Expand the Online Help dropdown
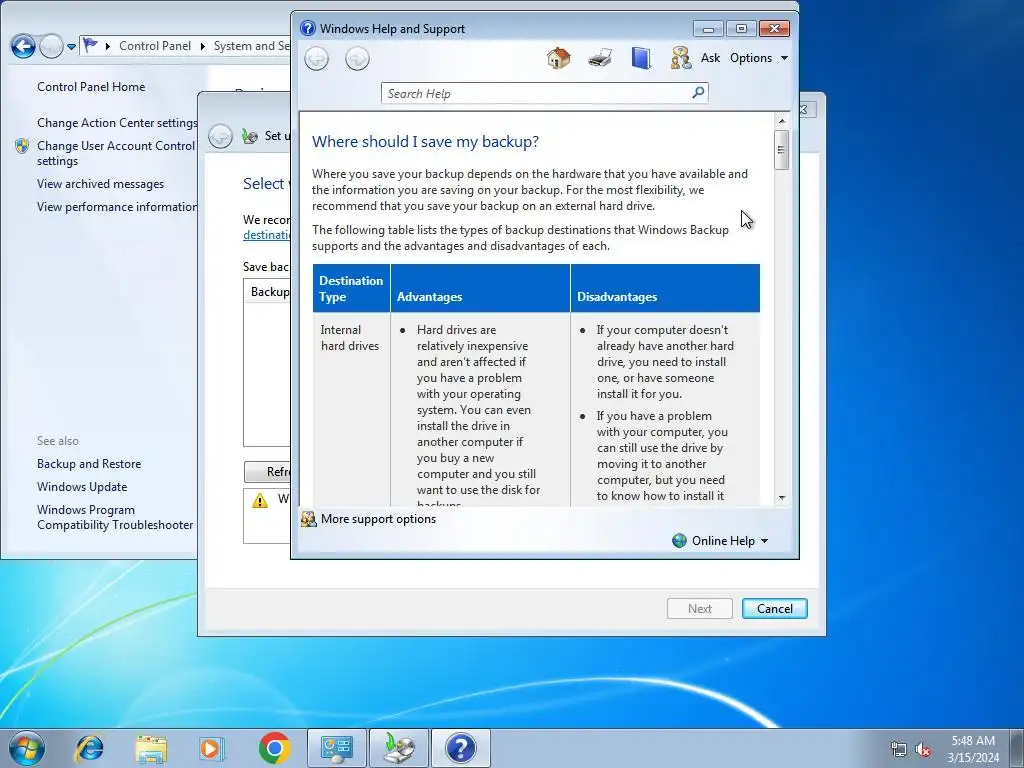 click(x=720, y=540)
